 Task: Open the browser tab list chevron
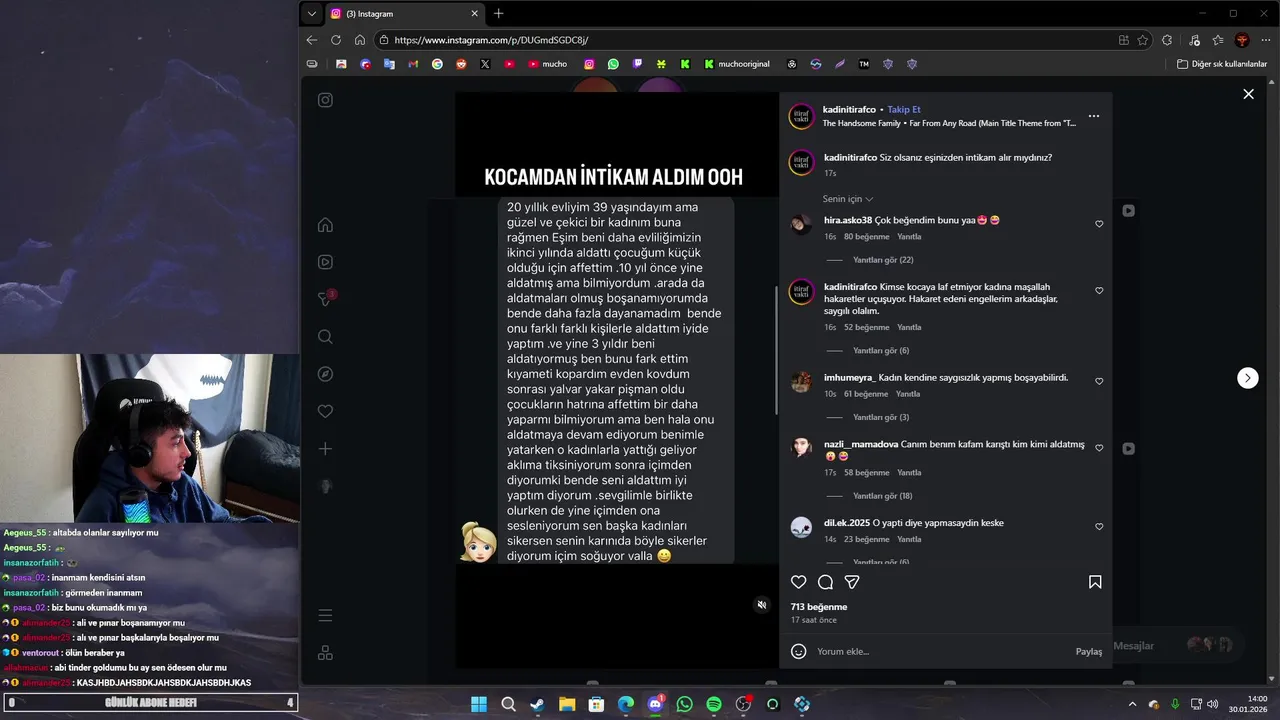(312, 14)
